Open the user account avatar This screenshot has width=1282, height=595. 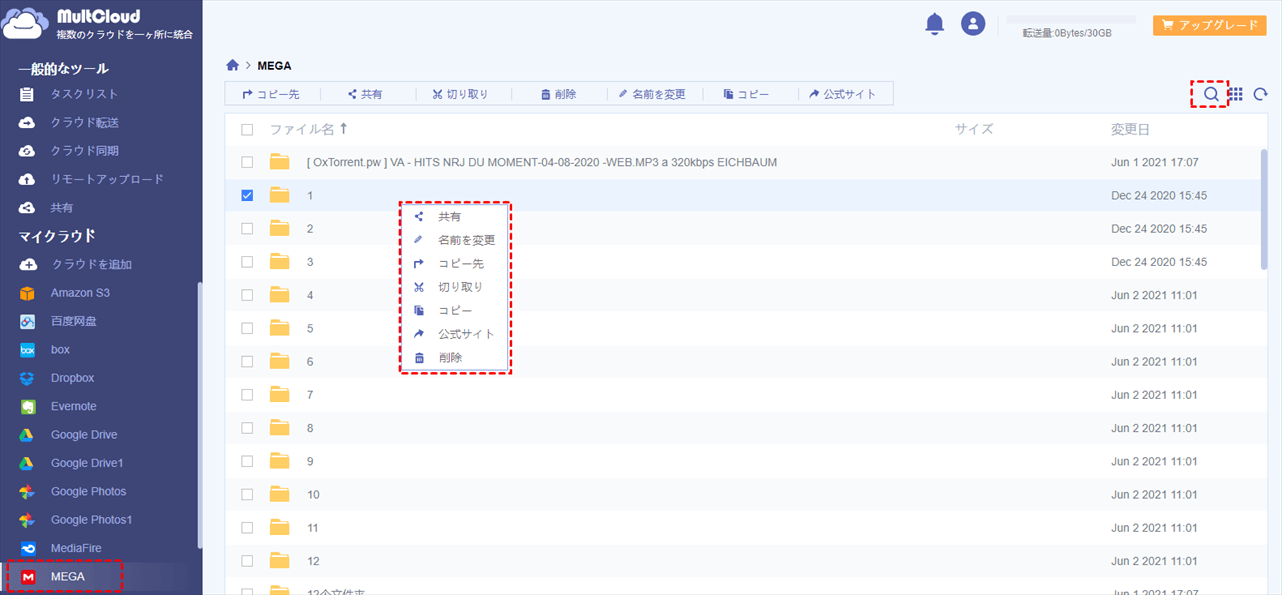tap(973, 24)
